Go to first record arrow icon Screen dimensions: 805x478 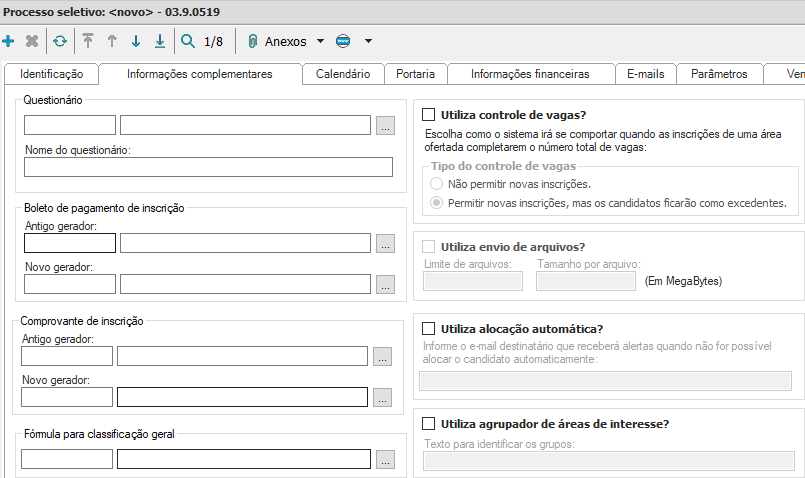(x=88, y=41)
